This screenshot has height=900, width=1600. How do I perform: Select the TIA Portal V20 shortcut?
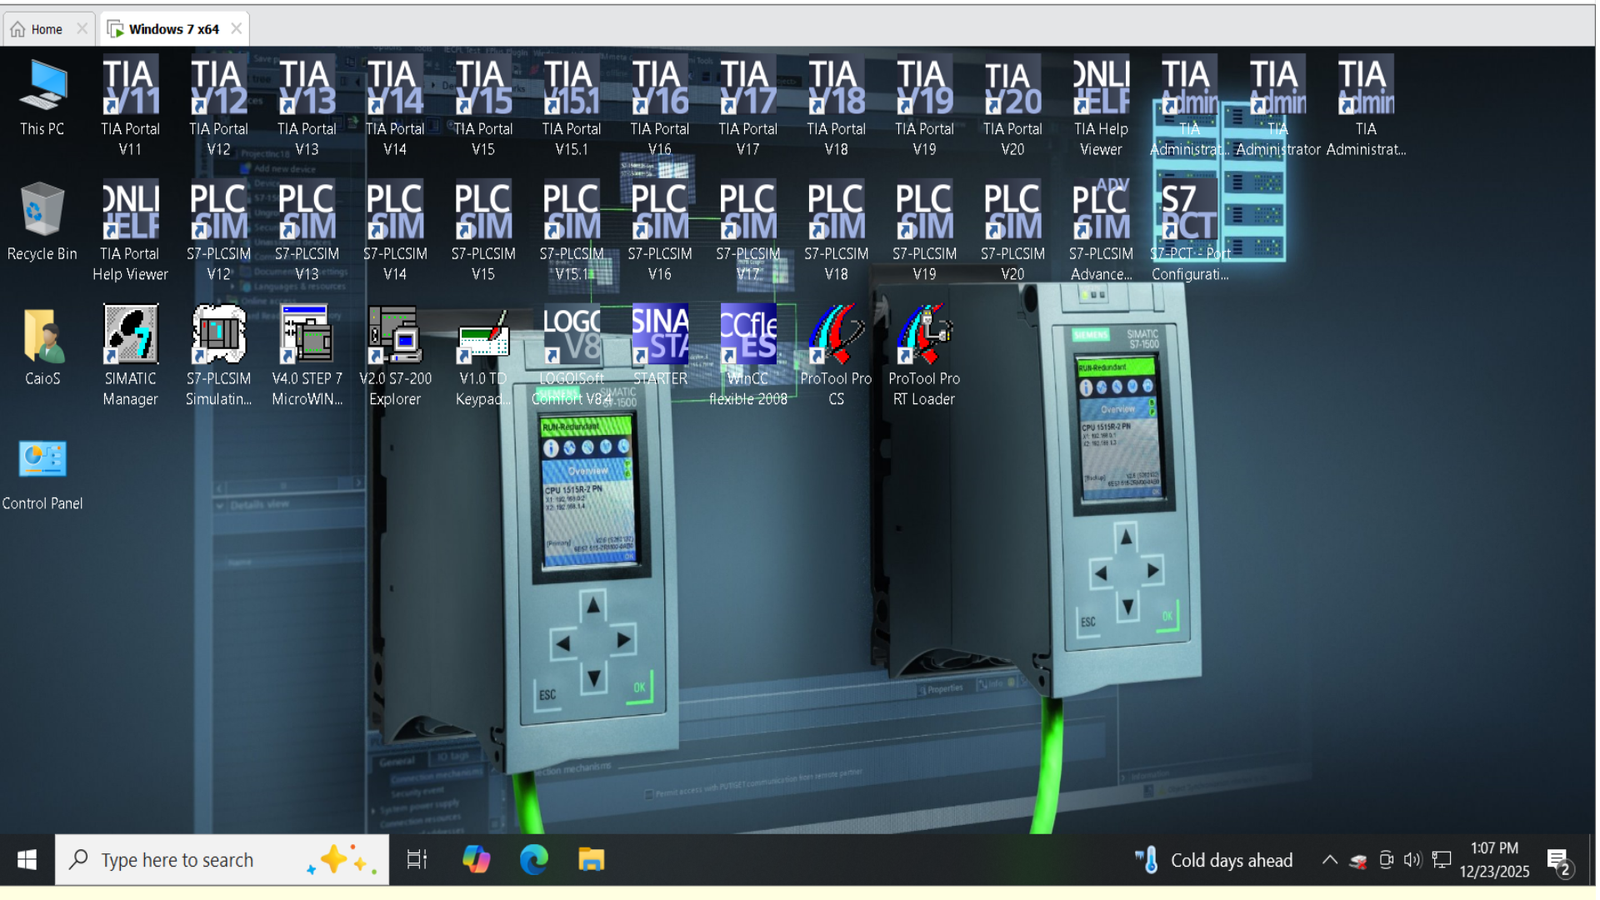click(1012, 89)
